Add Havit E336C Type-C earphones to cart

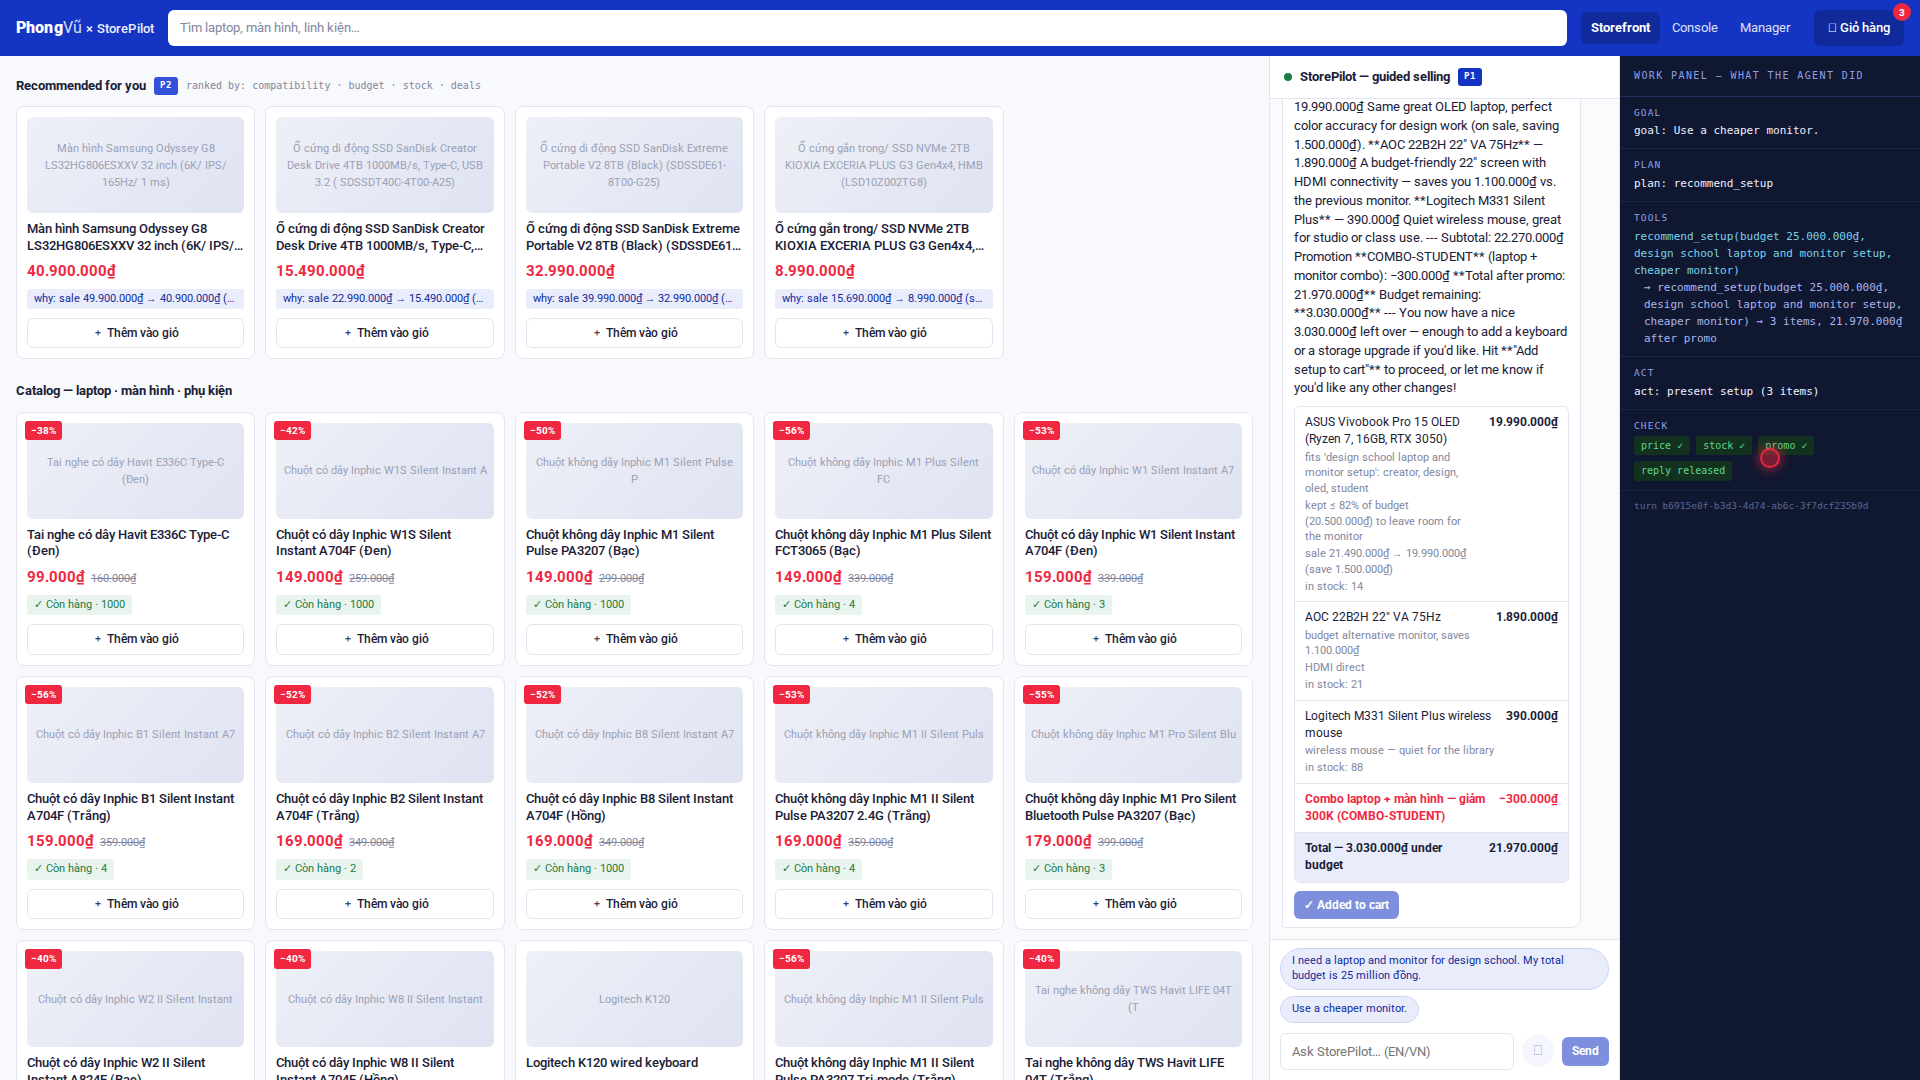(135, 639)
